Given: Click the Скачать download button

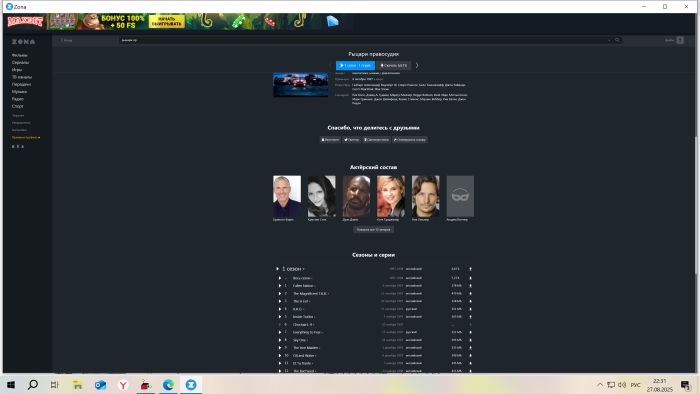Looking at the screenshot, I should [x=394, y=65].
